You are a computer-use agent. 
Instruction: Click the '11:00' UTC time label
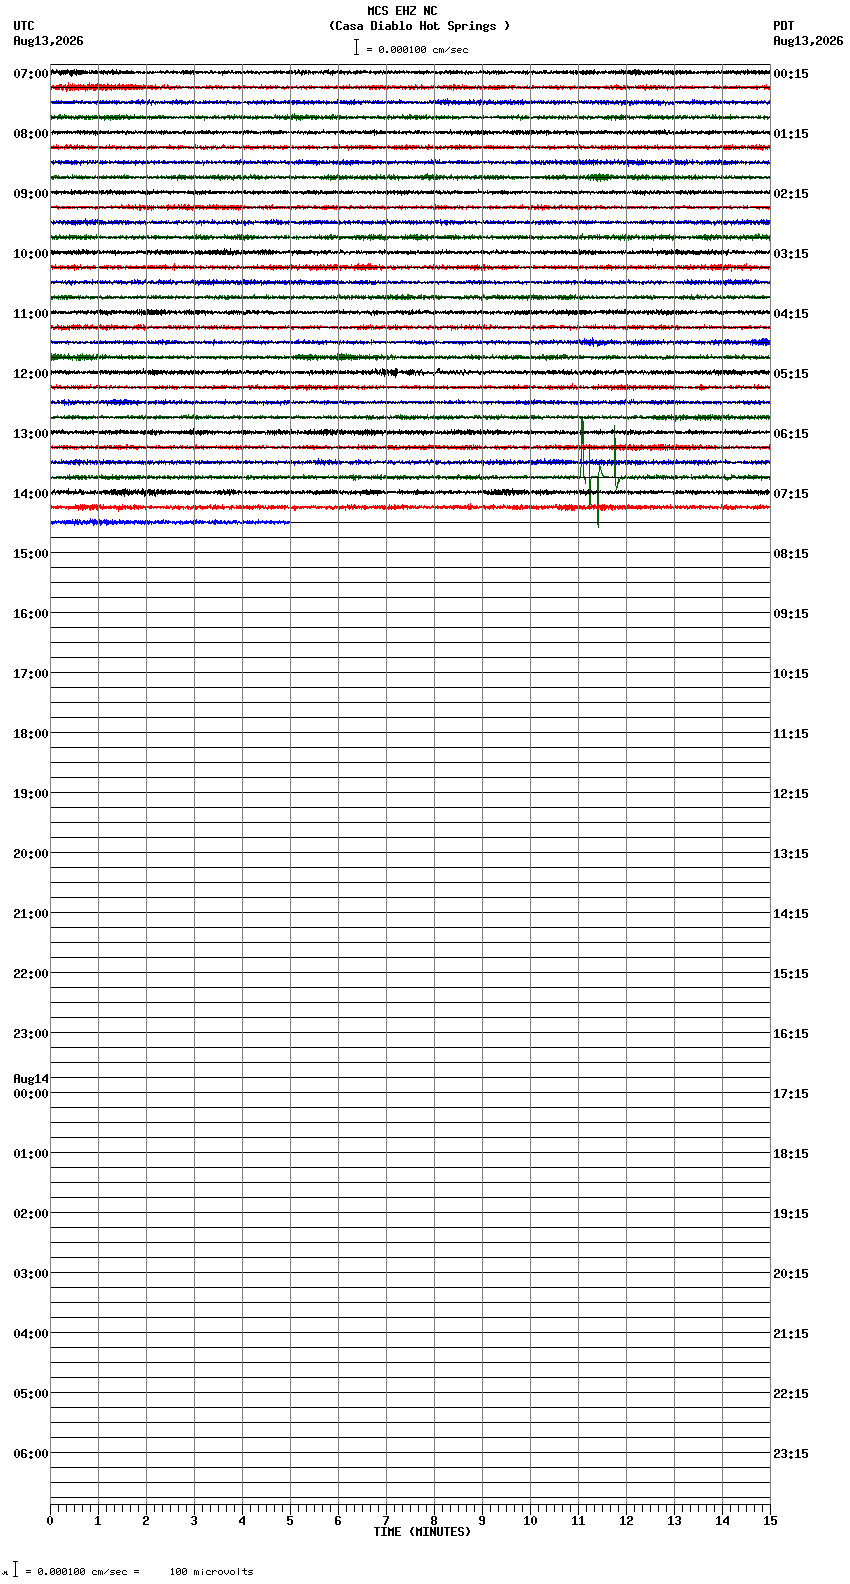31,314
